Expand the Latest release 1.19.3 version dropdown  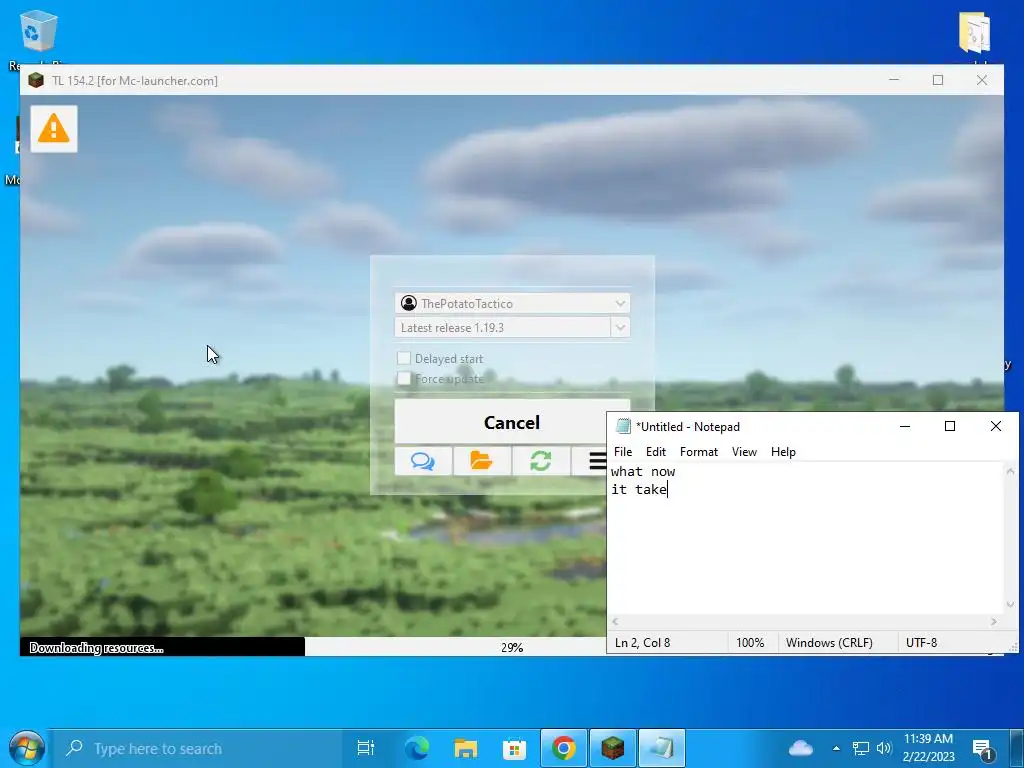pyautogui.click(x=620, y=327)
